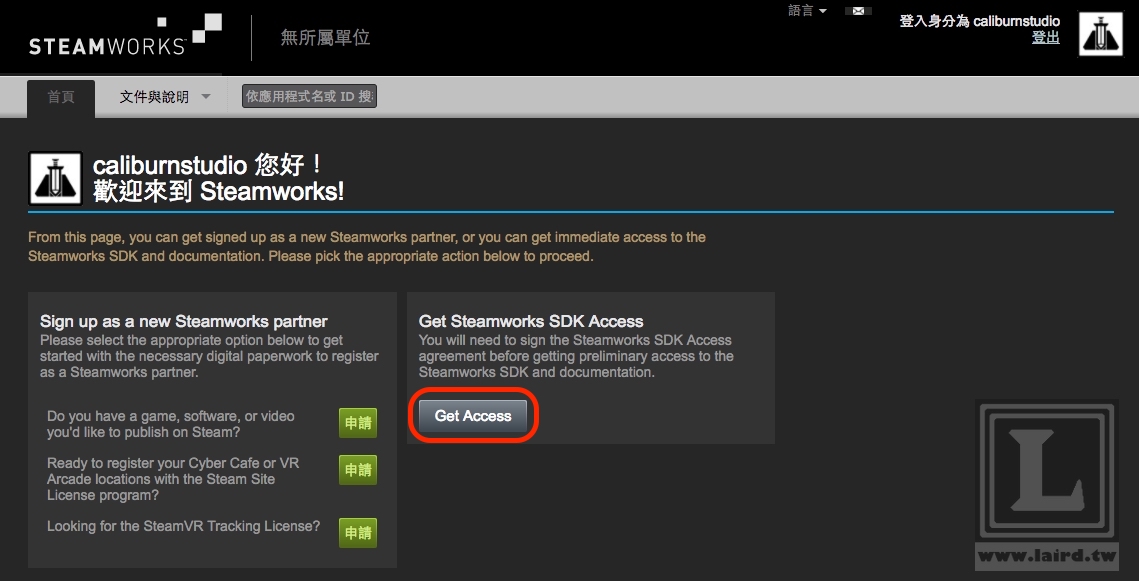The height and width of the screenshot is (581, 1139).
Task: Click the Get Access button
Action: click(473, 416)
